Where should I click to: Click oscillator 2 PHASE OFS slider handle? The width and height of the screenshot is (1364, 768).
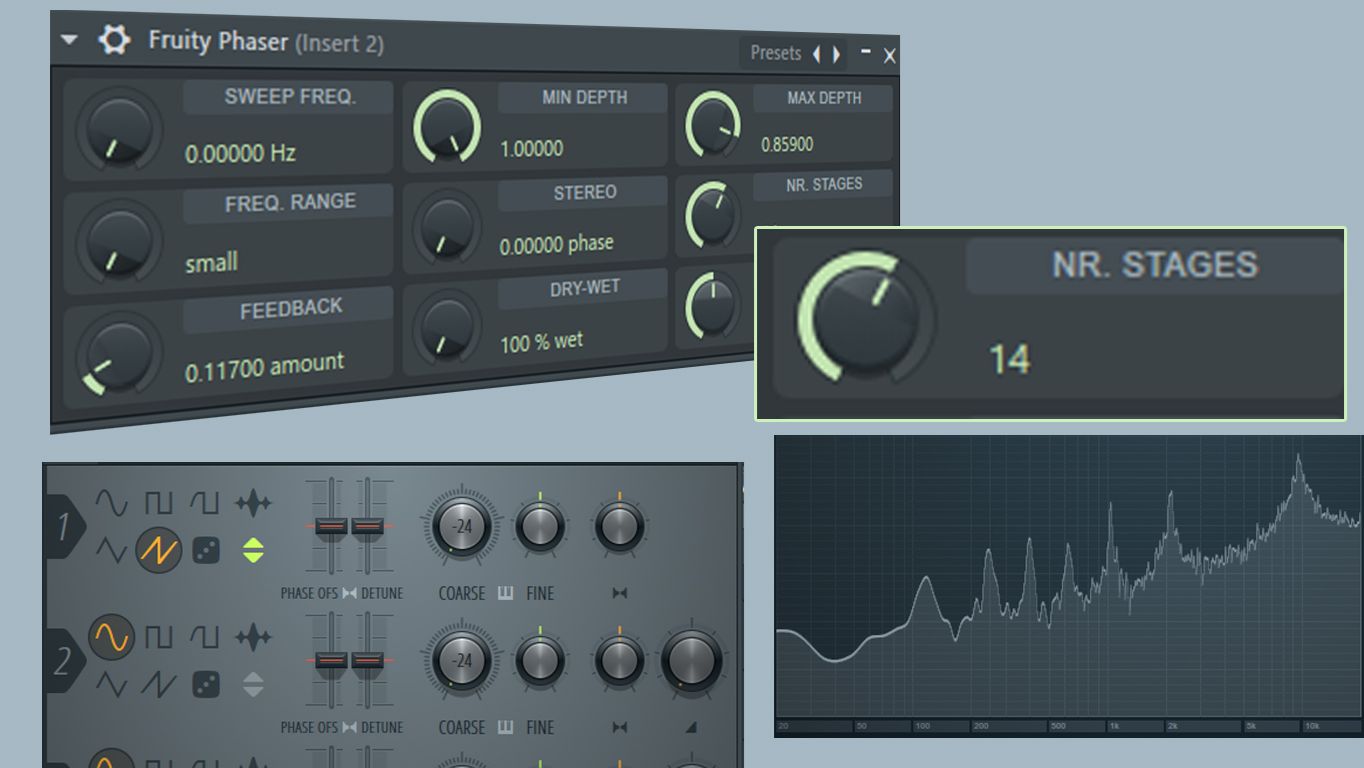click(331, 660)
